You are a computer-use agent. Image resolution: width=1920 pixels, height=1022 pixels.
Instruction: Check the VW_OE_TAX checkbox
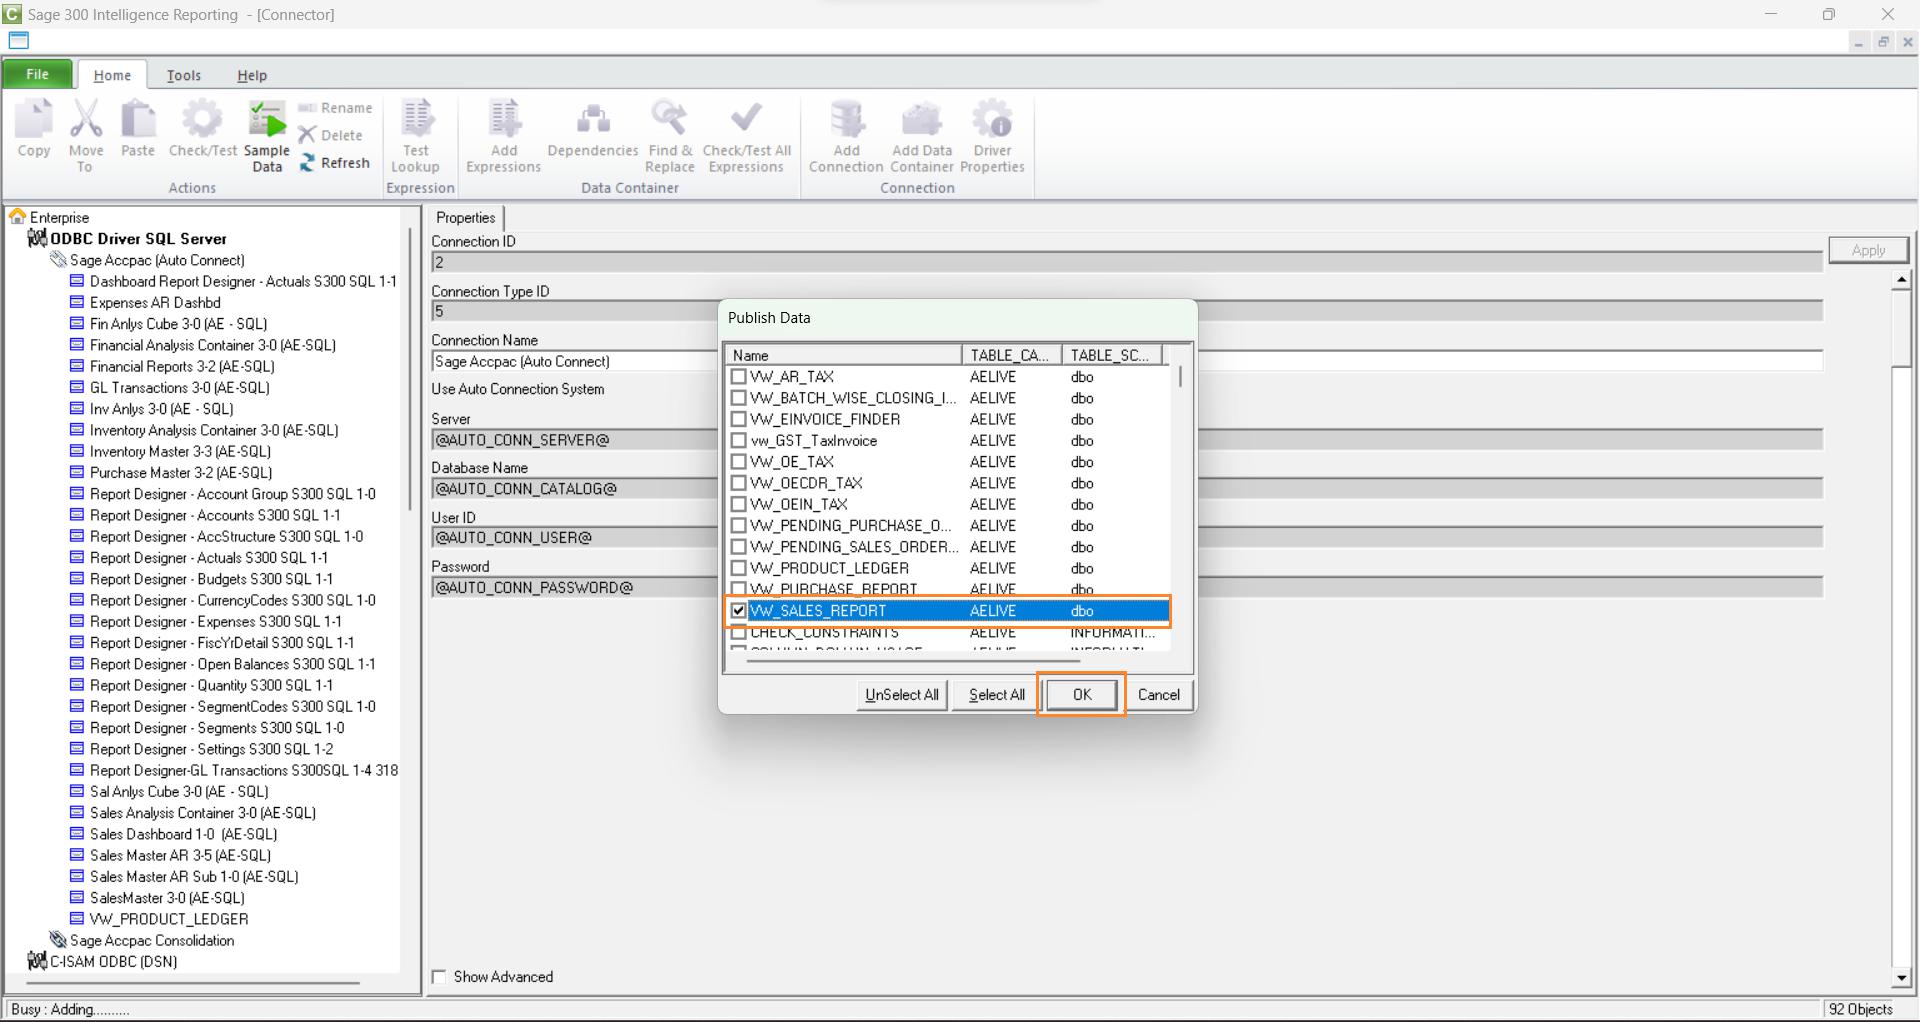[x=739, y=462]
